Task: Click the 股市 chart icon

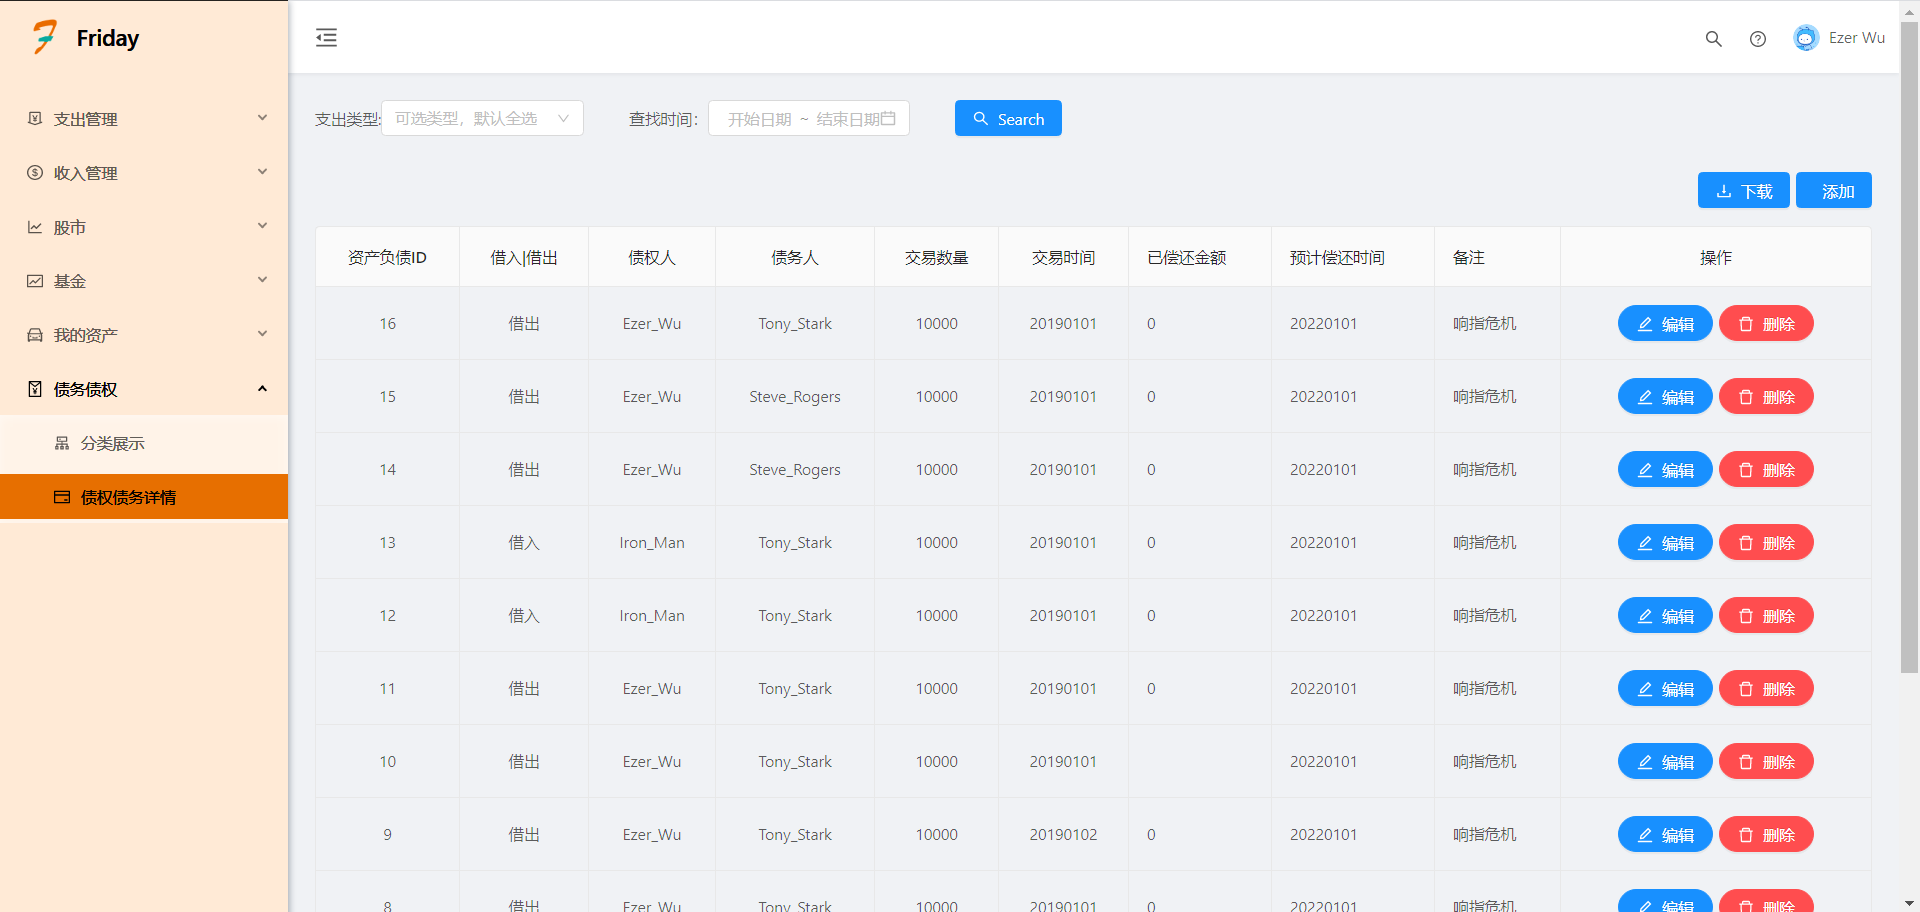Action: (35, 227)
